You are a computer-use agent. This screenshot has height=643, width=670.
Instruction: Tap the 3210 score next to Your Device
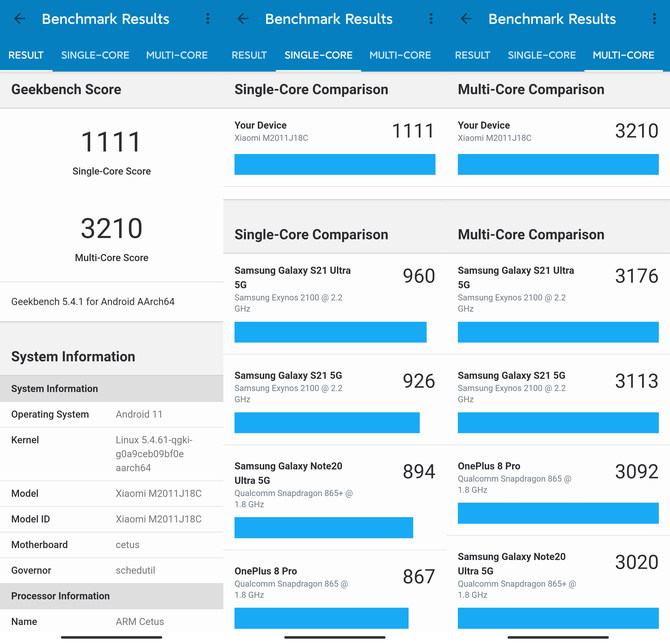[x=636, y=131]
